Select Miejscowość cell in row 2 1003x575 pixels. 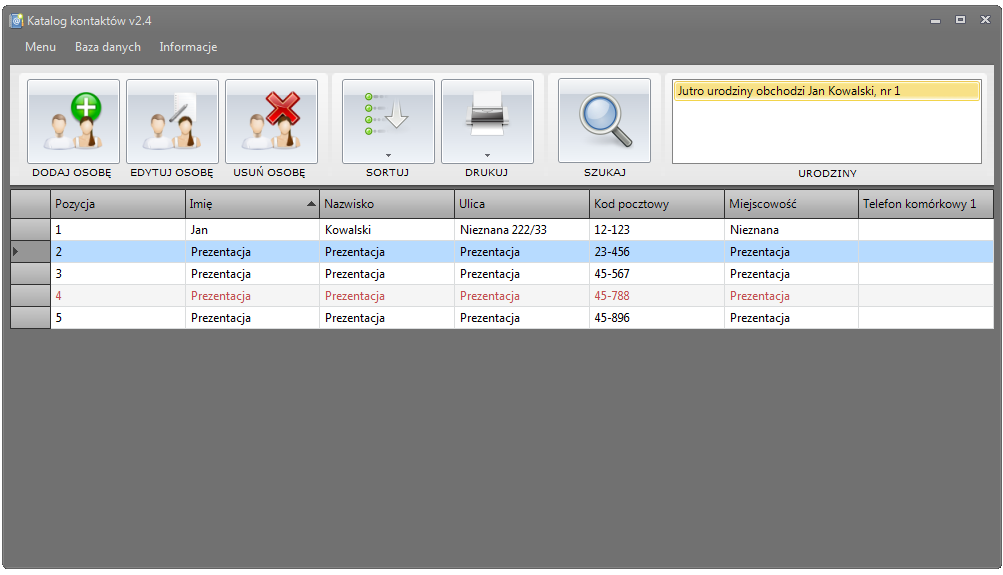click(791, 252)
